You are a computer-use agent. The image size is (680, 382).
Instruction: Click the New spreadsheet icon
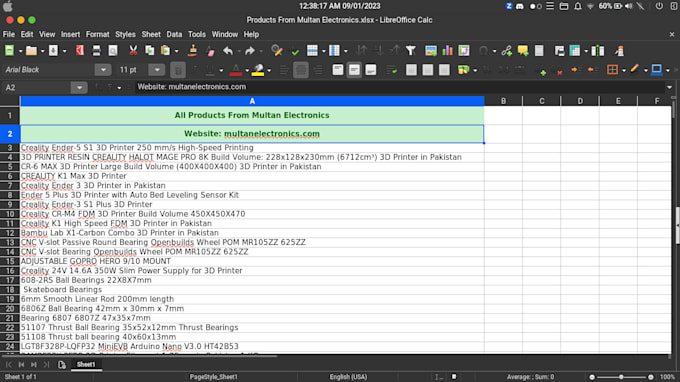click(9, 51)
